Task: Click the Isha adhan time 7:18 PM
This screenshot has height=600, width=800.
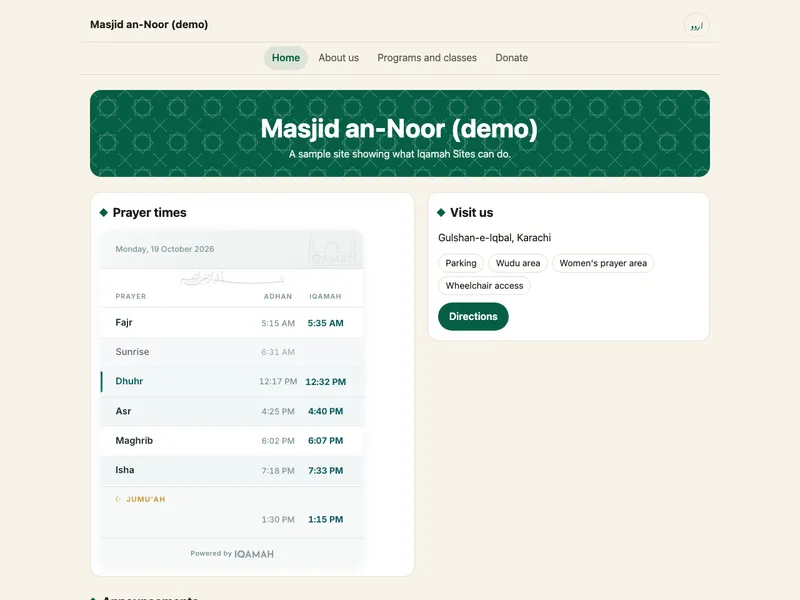Action: 278,470
